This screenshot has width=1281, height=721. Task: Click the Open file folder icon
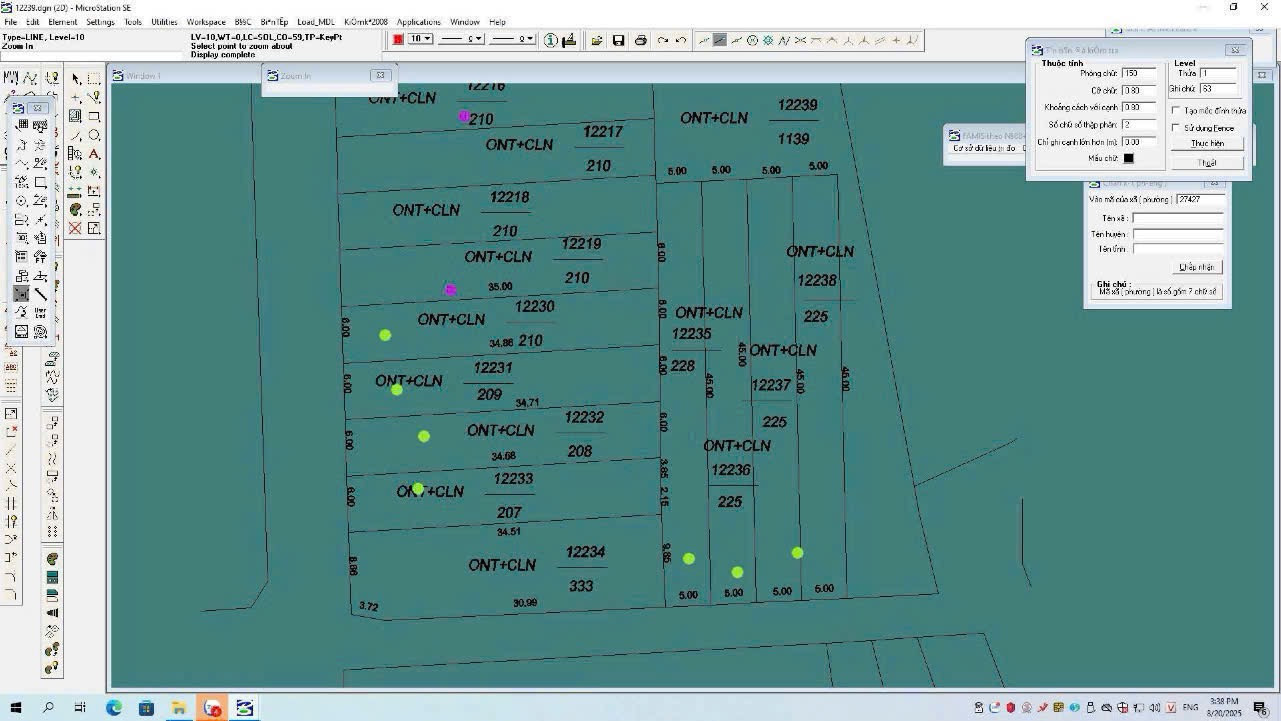[597, 40]
